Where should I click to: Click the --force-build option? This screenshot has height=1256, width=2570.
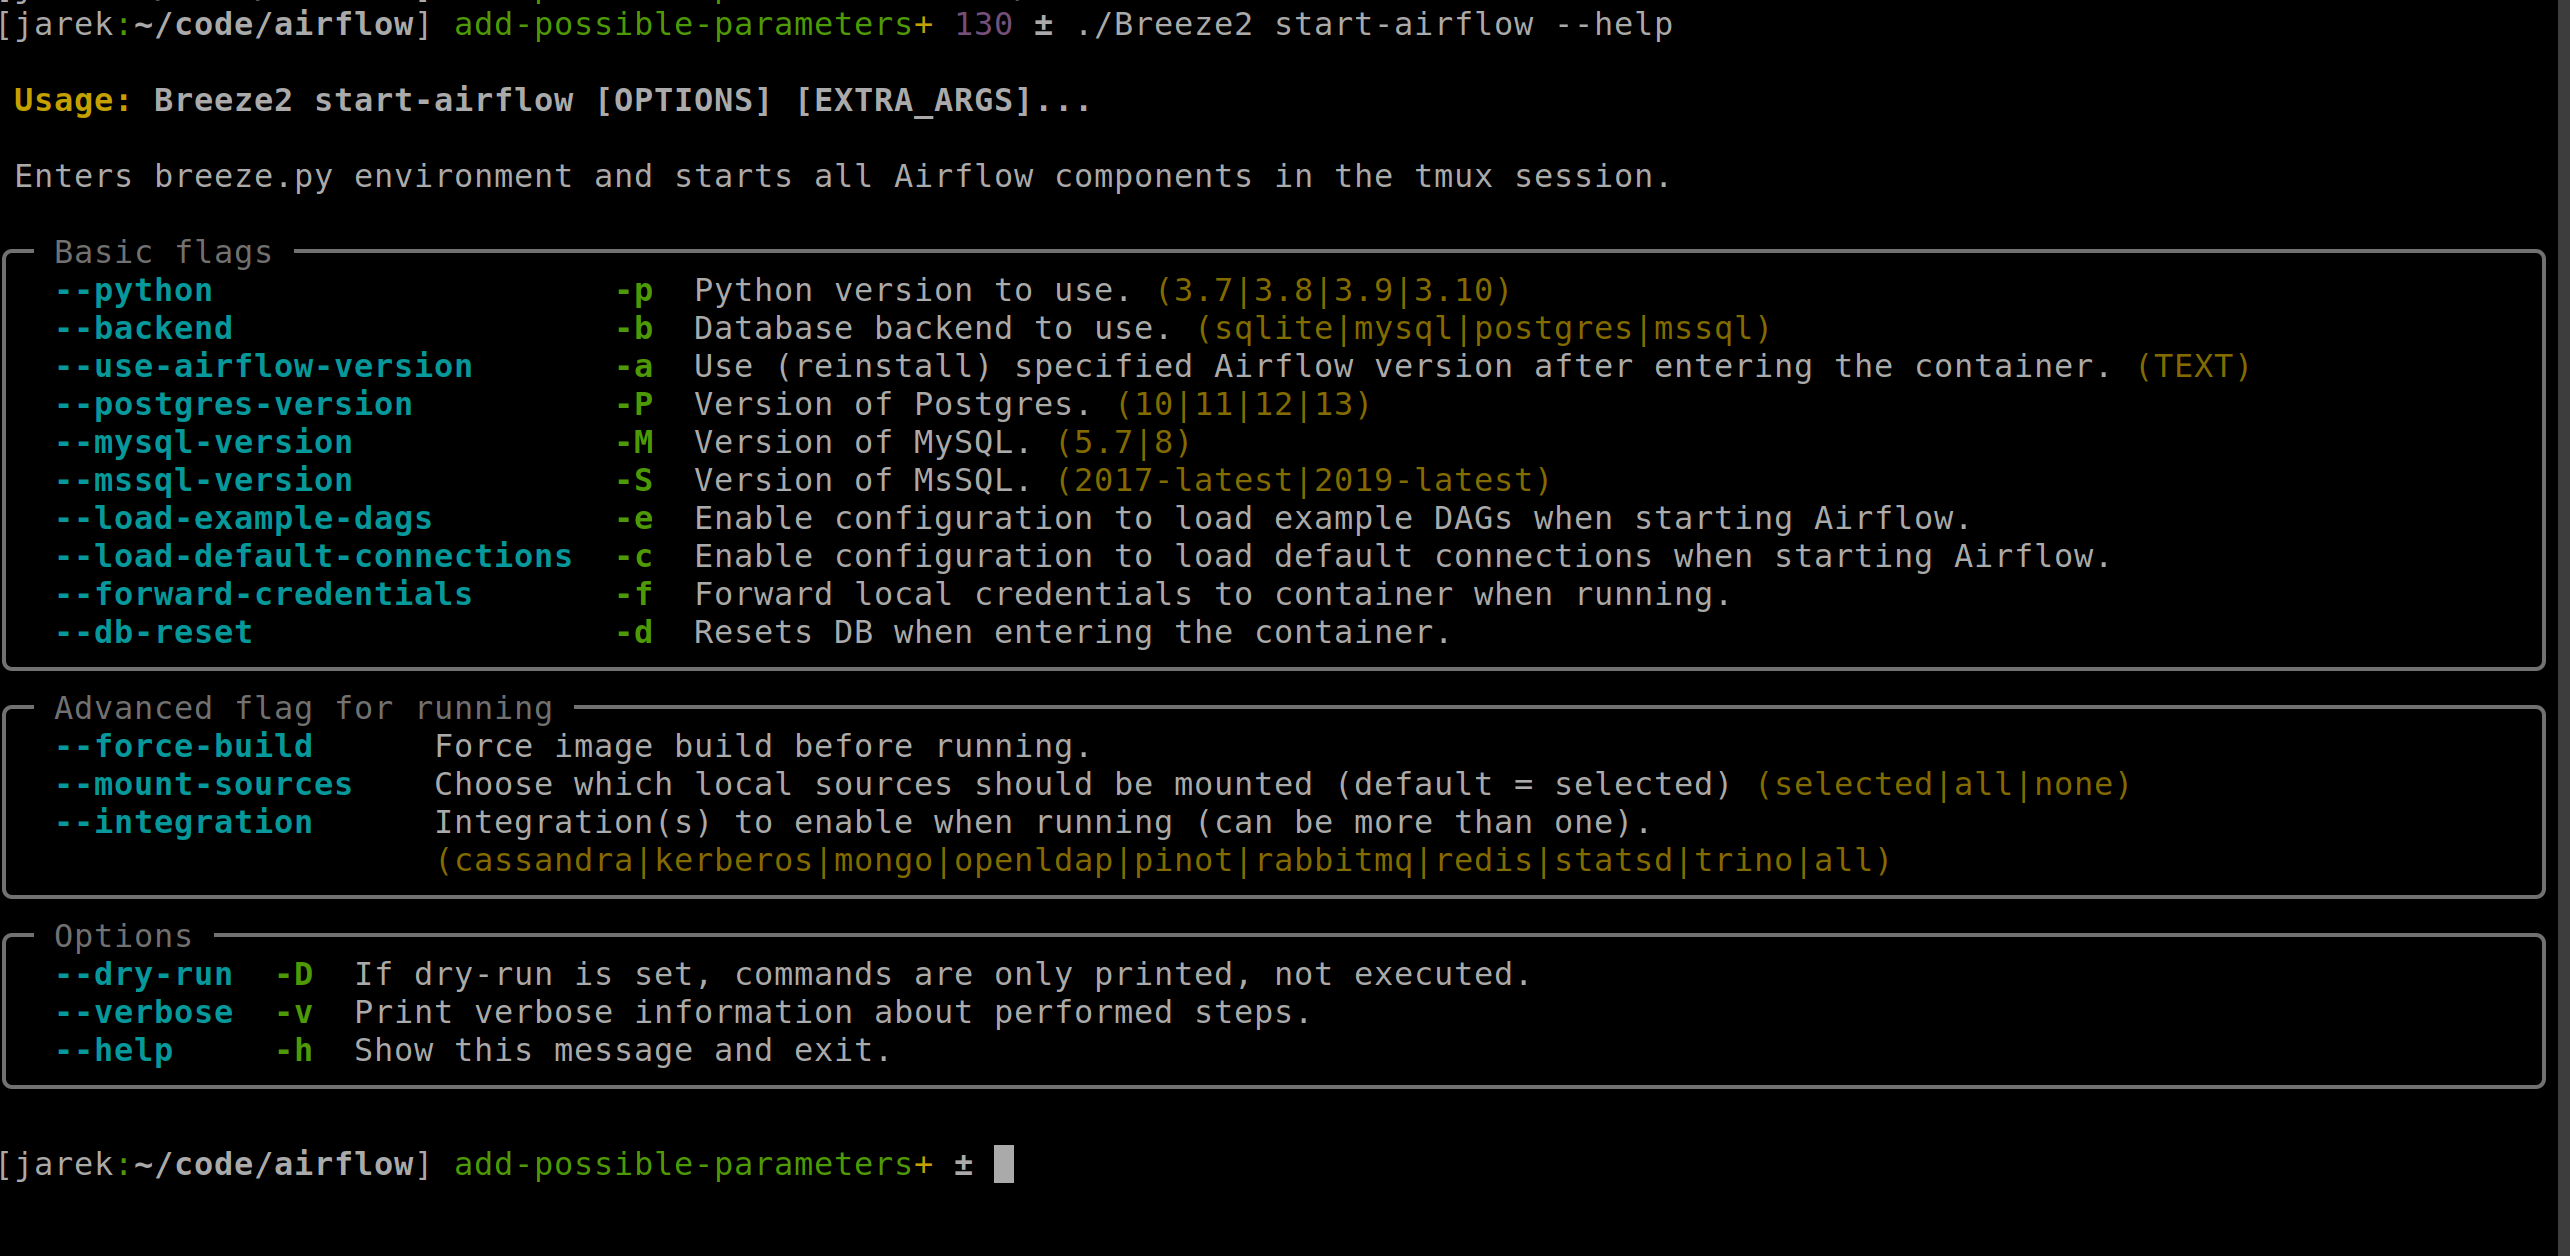point(183,747)
